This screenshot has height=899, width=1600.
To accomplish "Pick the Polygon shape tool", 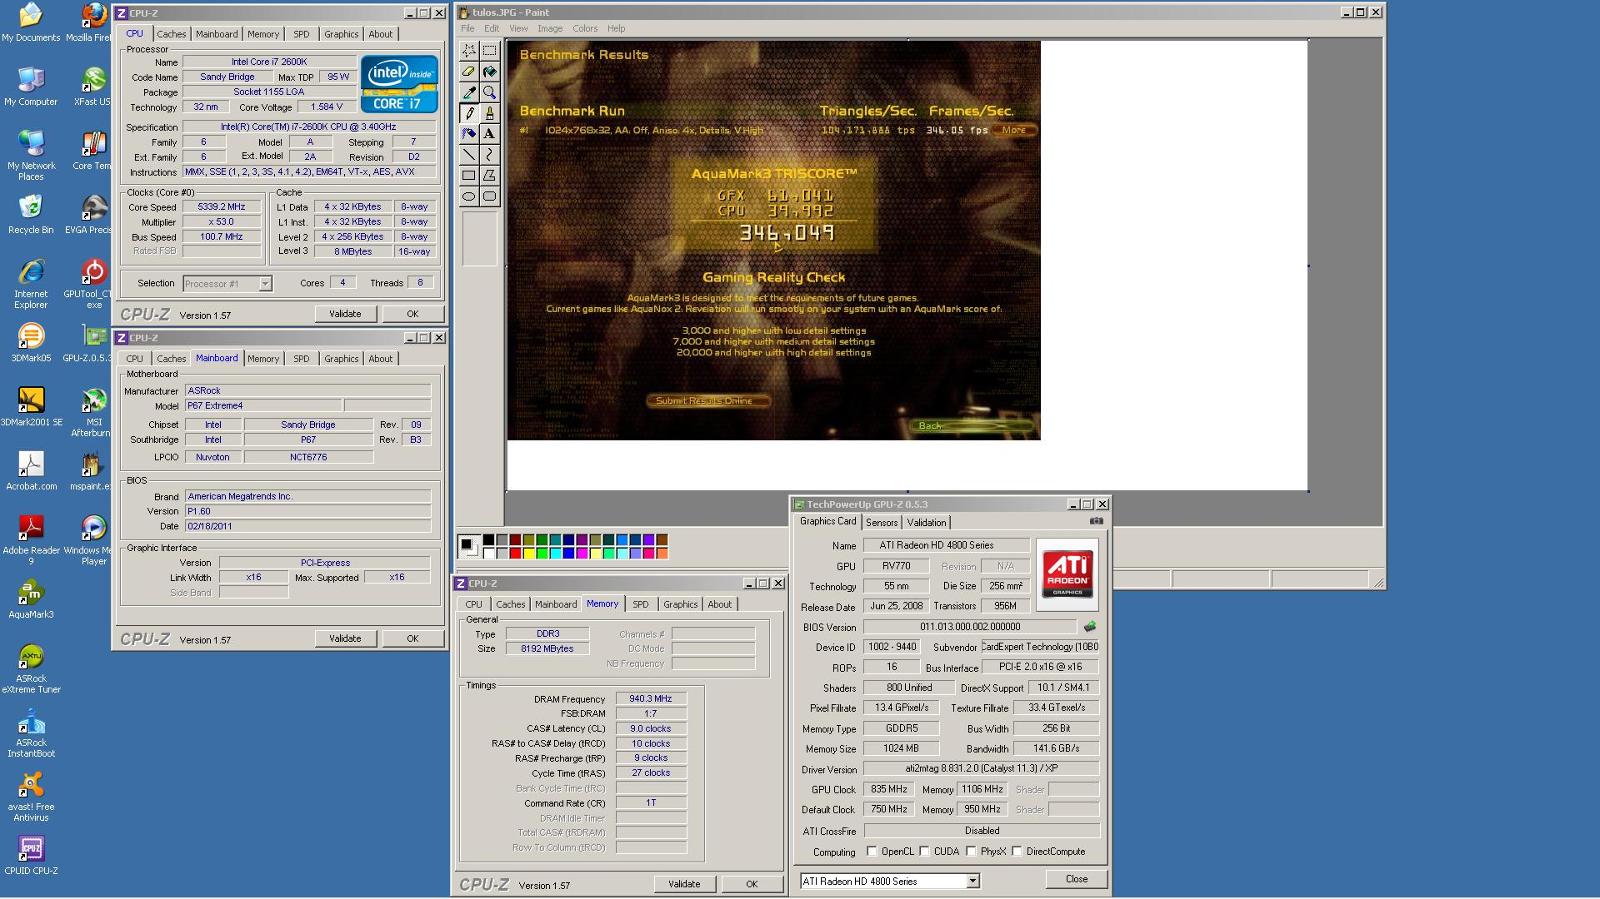I will point(489,176).
